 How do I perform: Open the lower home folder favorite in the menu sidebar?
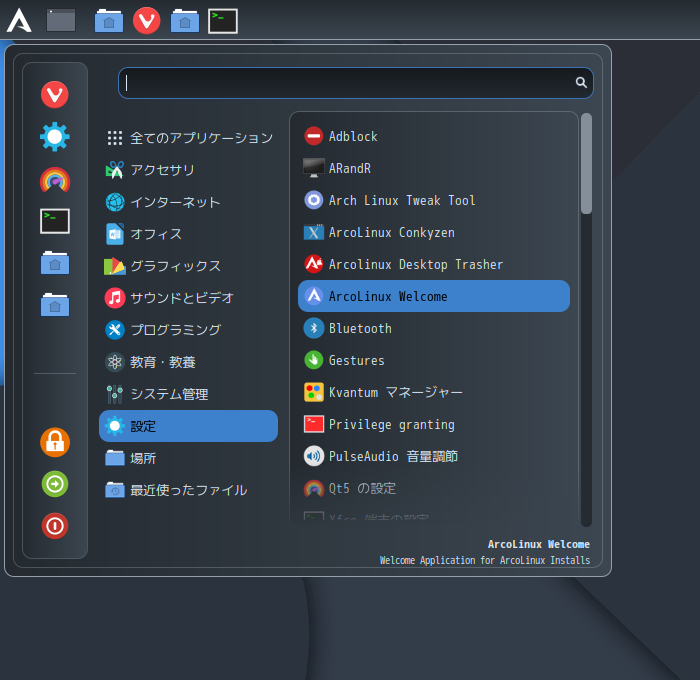tap(55, 305)
